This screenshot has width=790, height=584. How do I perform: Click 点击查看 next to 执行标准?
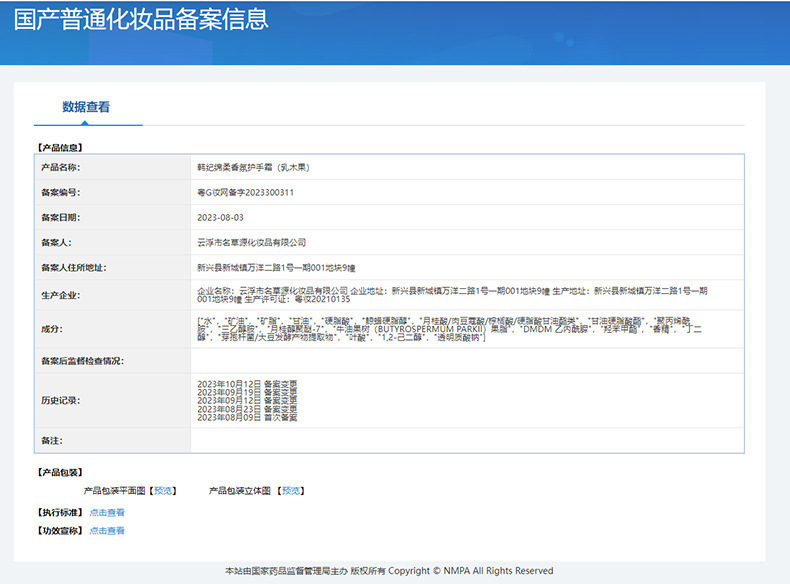107,512
